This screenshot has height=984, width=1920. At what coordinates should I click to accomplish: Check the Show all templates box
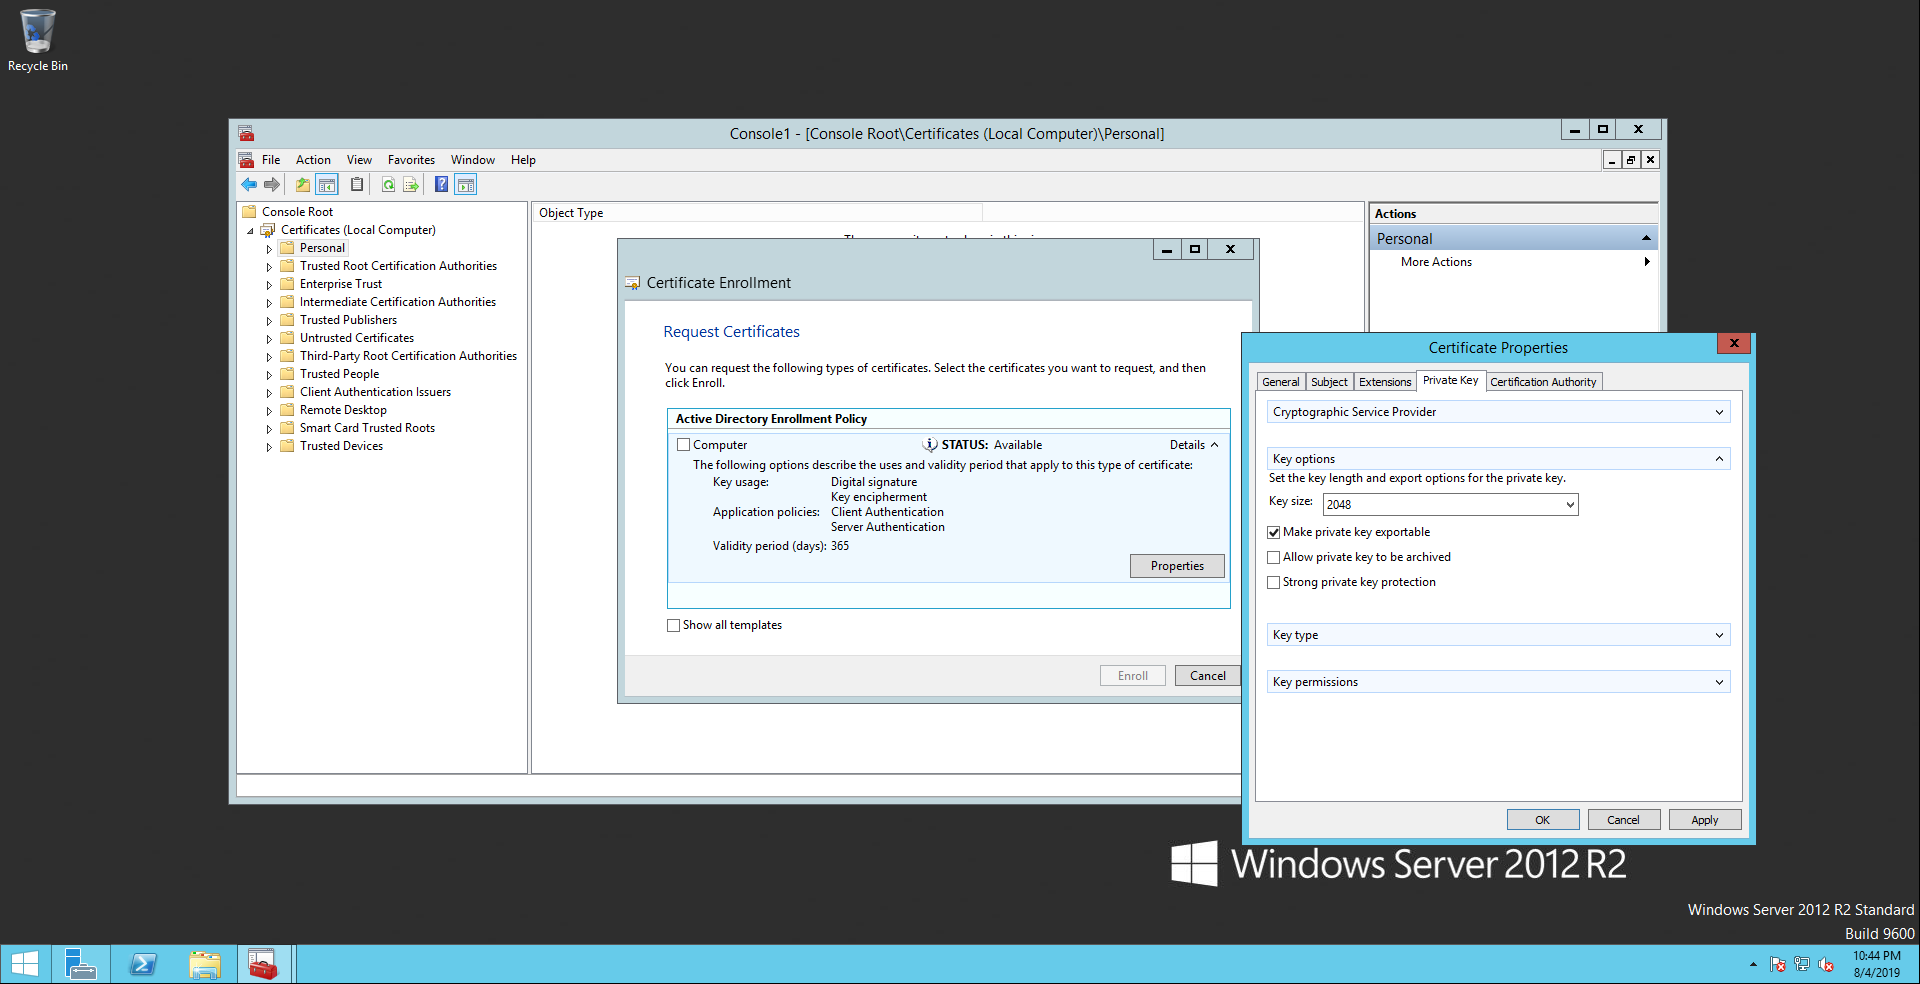coord(673,626)
